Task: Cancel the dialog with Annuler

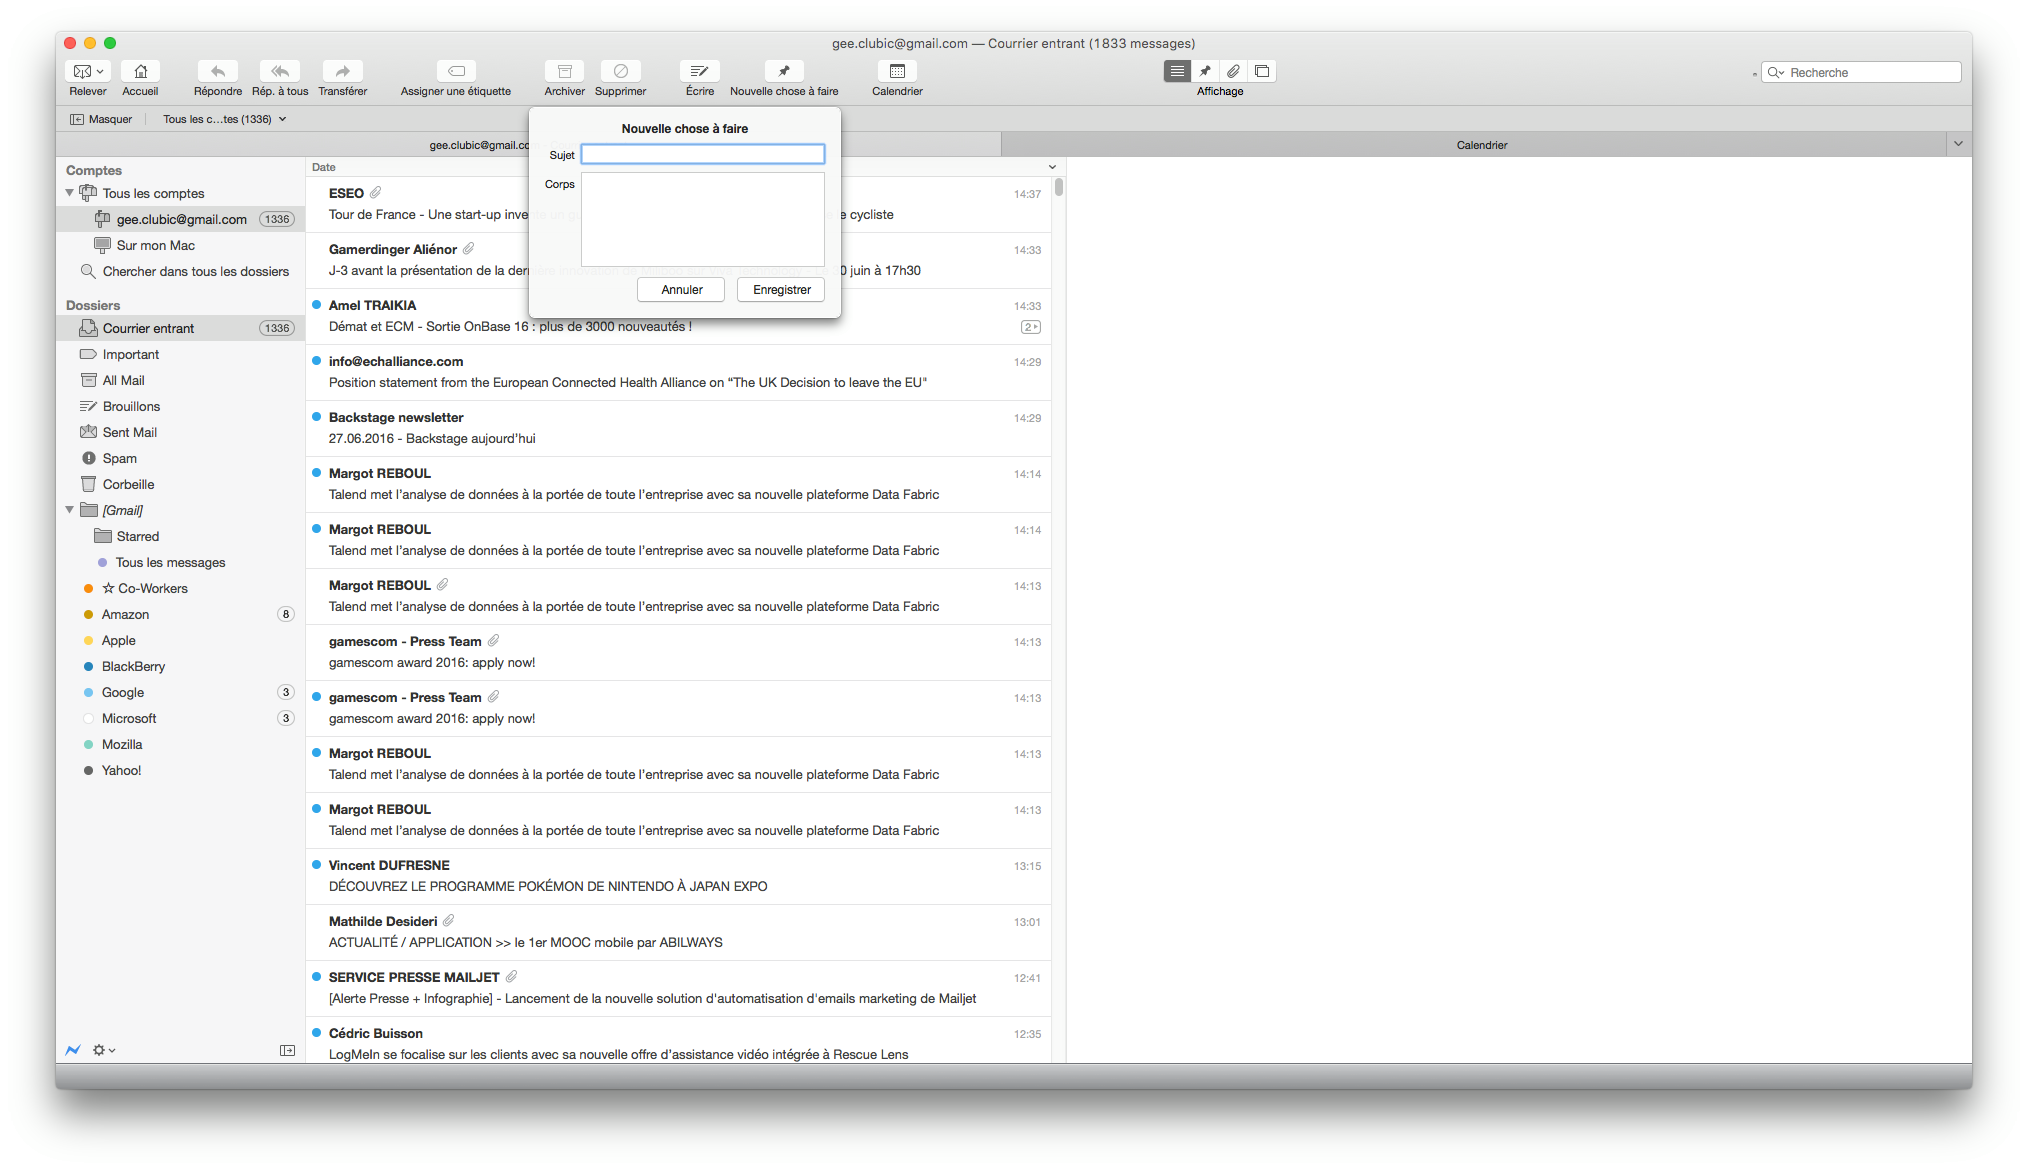Action: (x=681, y=289)
